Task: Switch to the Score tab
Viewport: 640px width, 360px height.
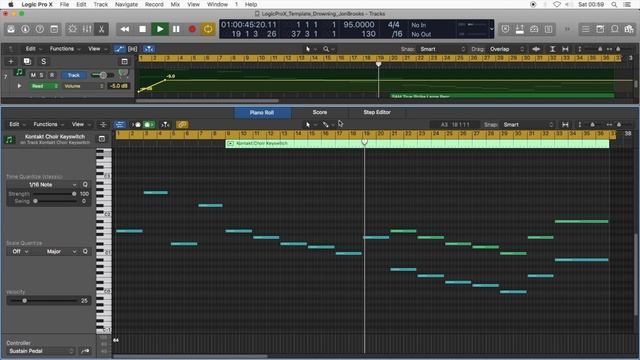Action: click(x=320, y=112)
